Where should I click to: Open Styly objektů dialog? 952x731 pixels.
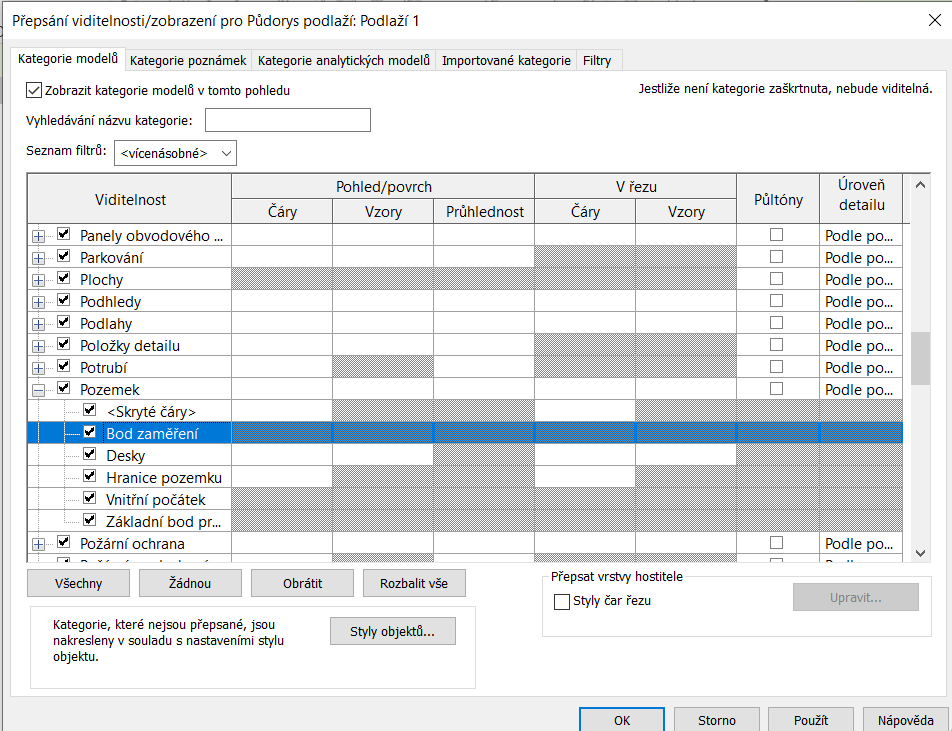392,631
